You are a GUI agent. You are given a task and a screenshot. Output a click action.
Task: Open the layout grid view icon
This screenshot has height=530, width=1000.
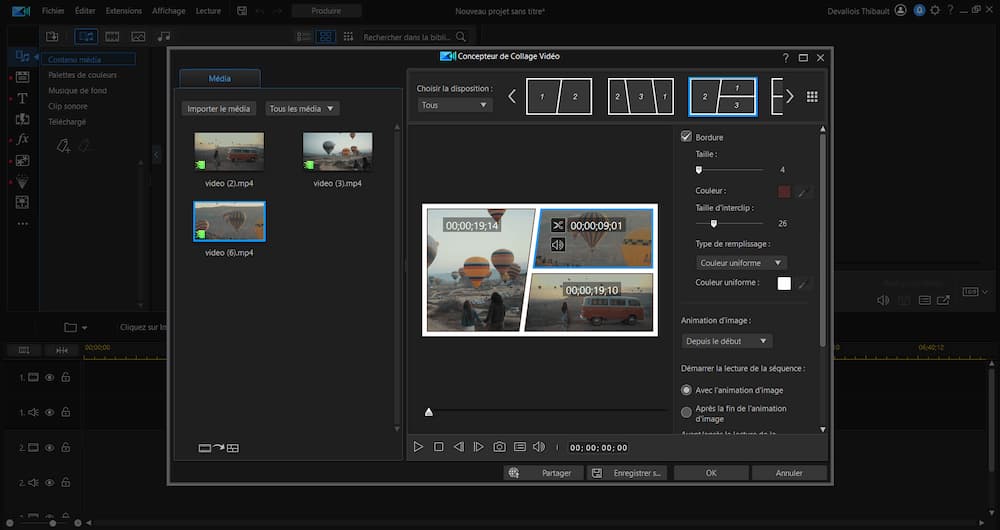[812, 96]
